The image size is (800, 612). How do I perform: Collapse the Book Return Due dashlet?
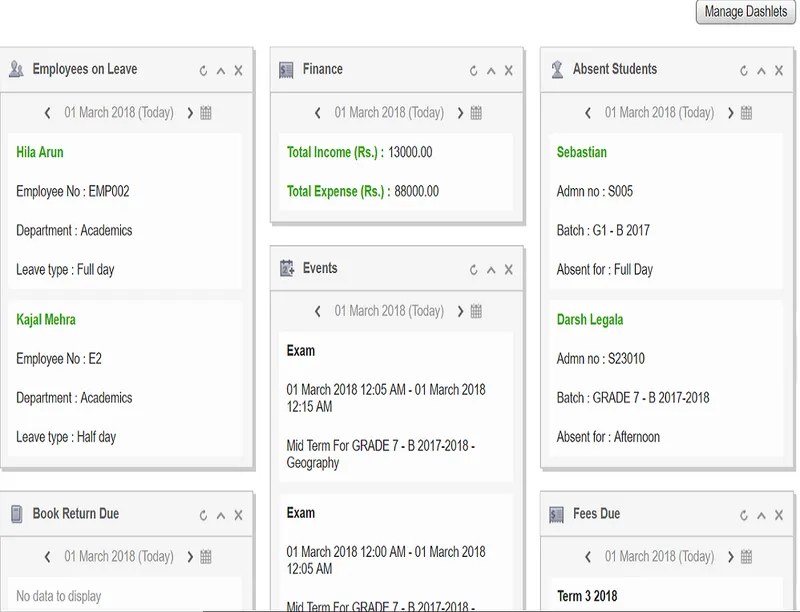tap(221, 516)
